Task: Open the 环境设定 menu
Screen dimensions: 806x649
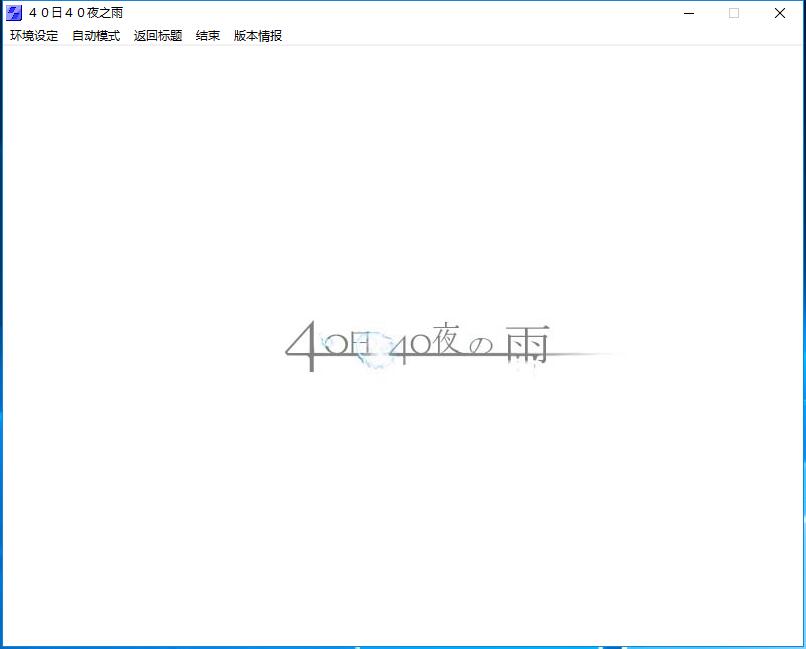Action: click(34, 36)
